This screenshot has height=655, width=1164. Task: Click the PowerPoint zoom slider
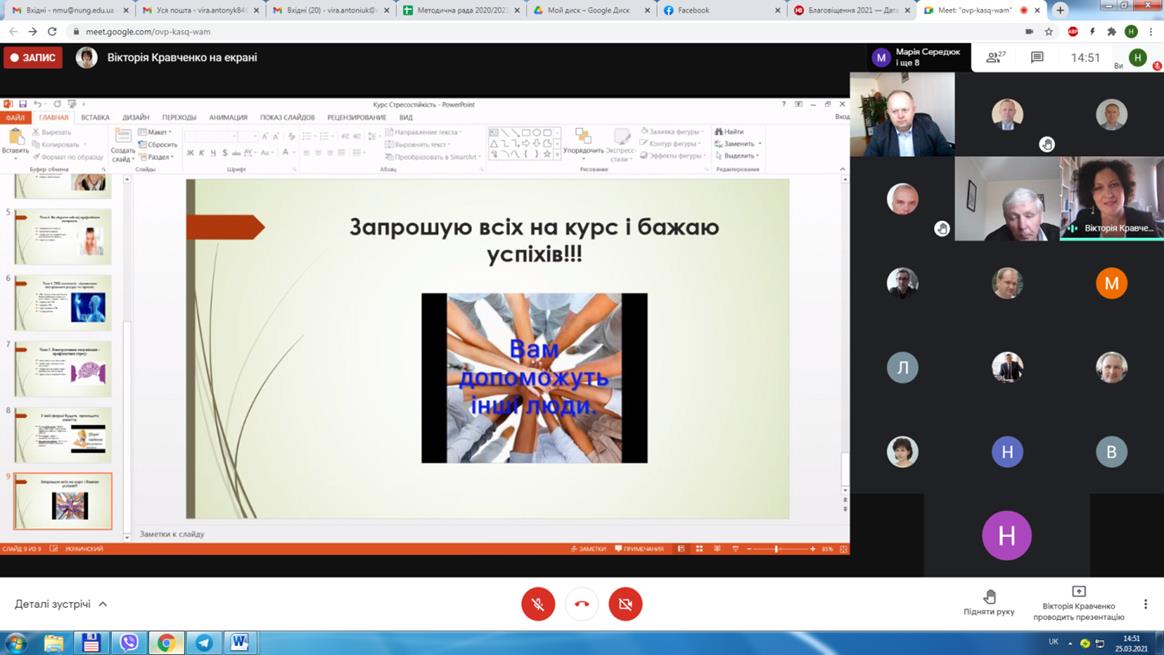[776, 549]
